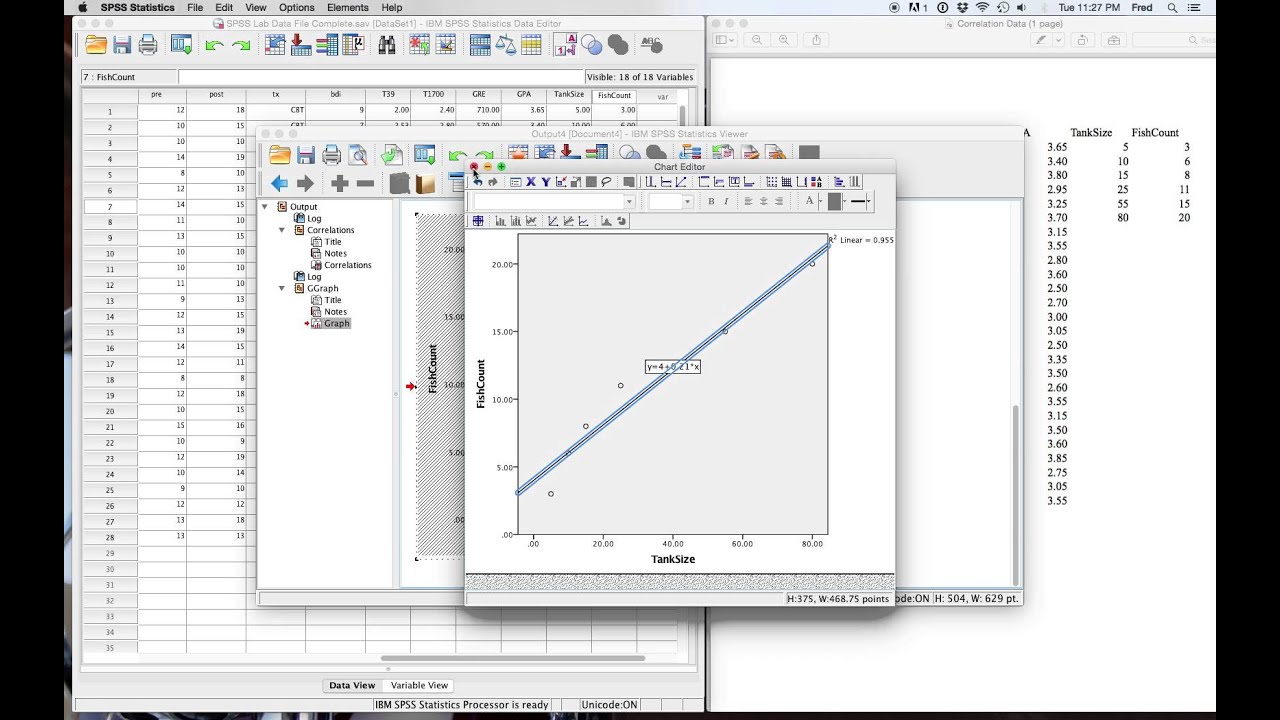Toggle Italic in Chart Editor

click(x=726, y=201)
